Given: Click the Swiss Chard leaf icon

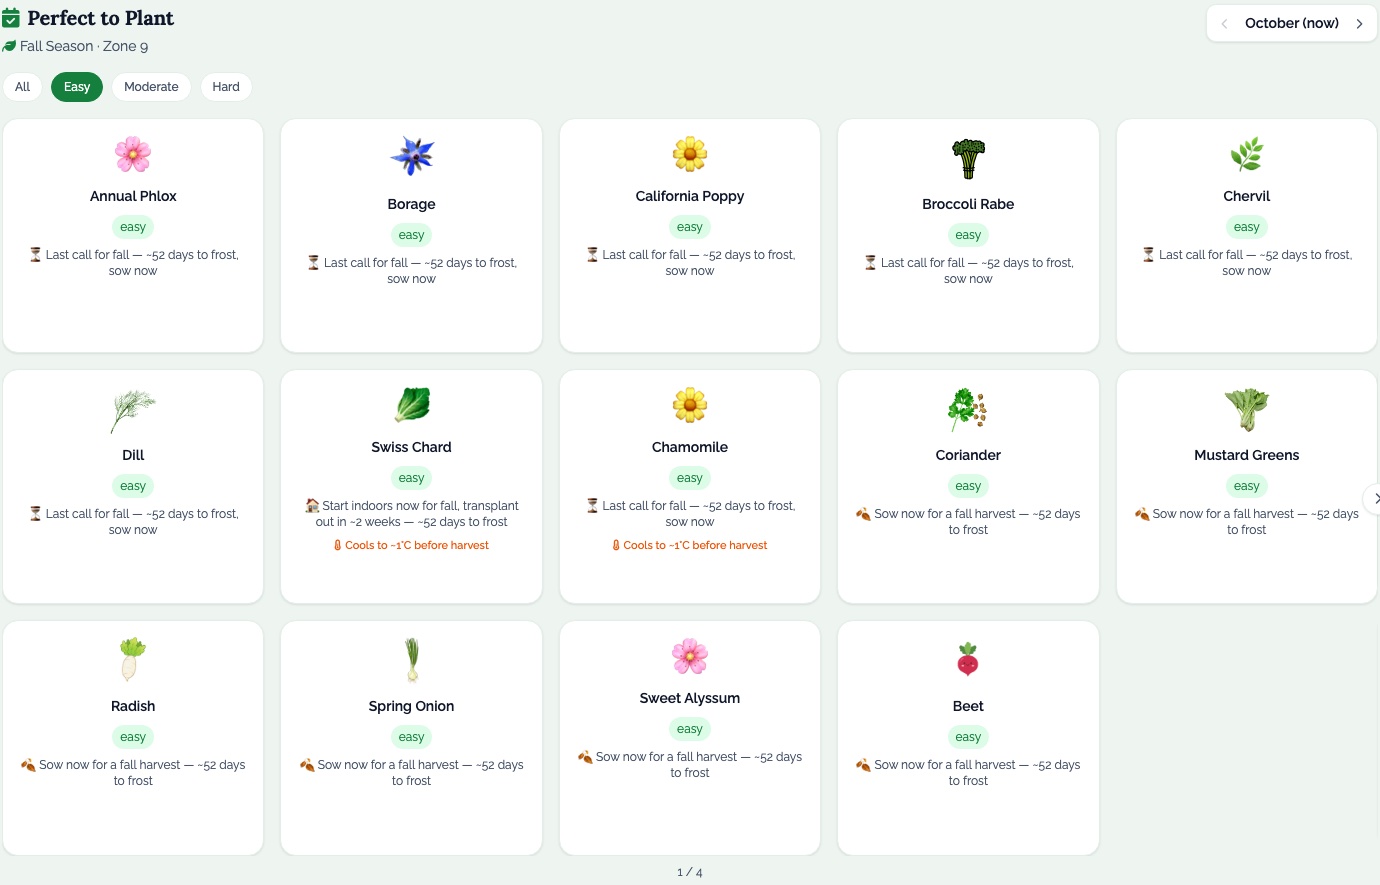Looking at the screenshot, I should [411, 405].
